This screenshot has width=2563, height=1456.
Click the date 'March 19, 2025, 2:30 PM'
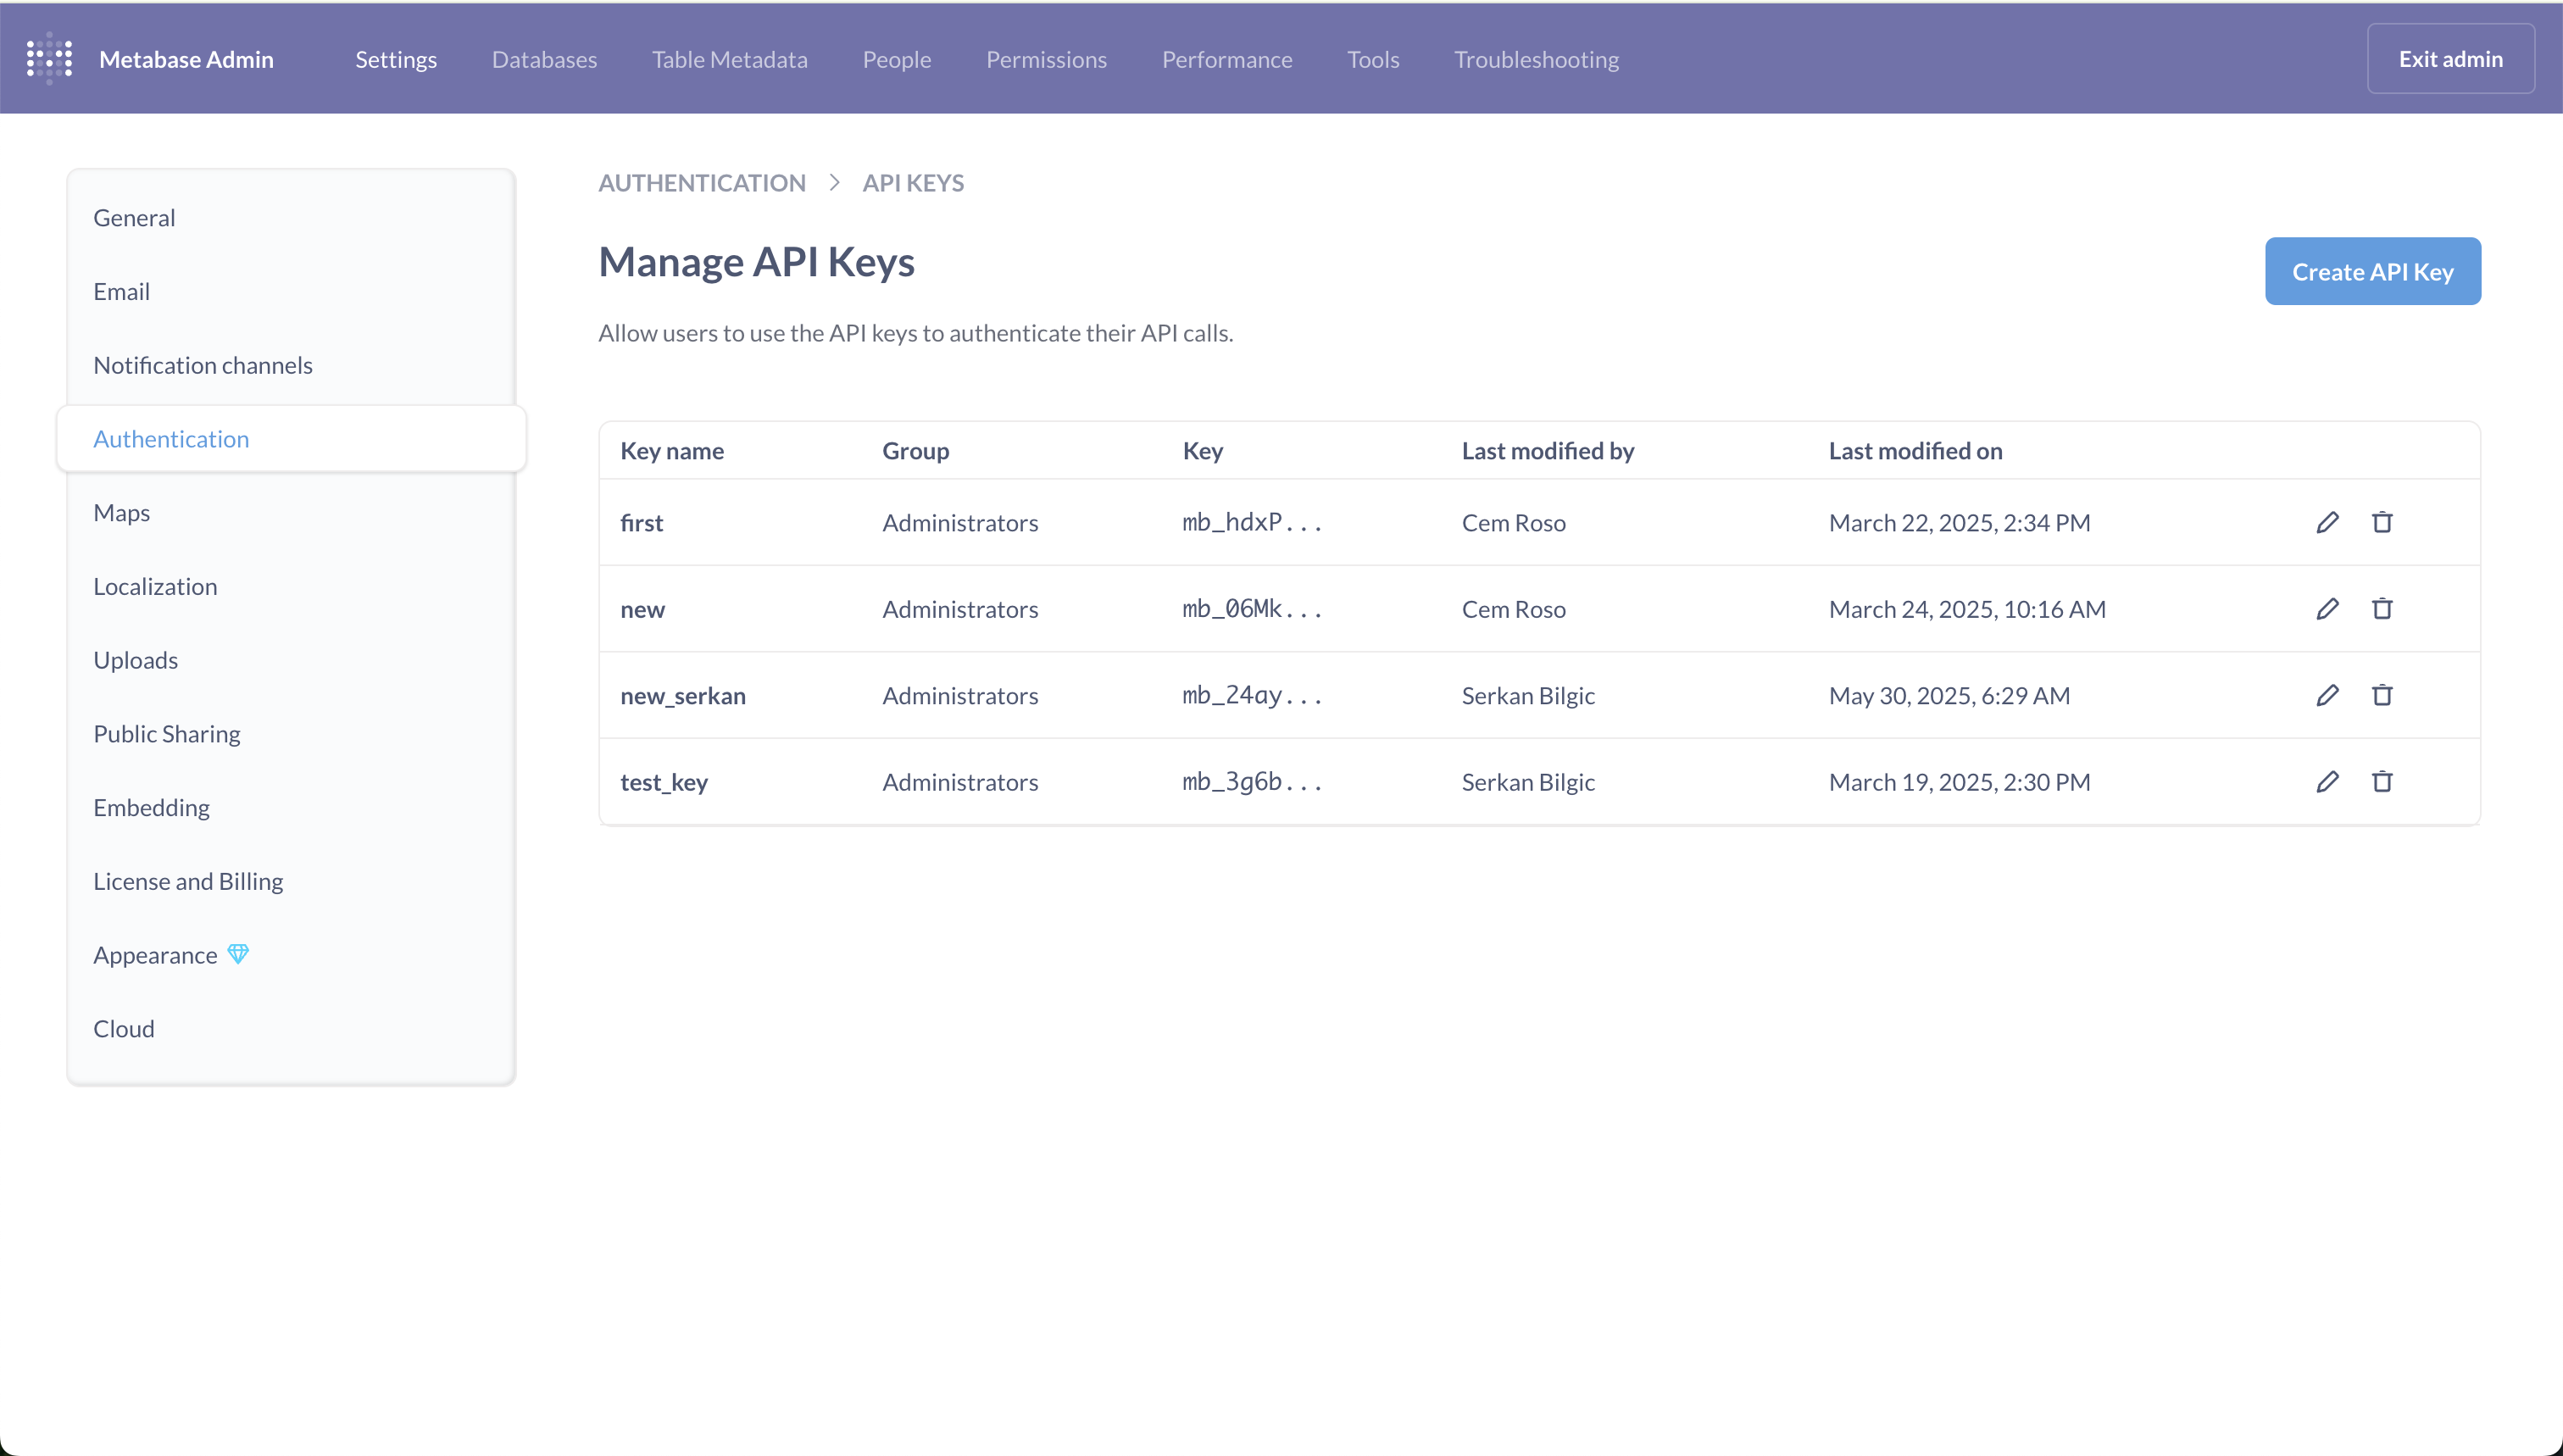coord(1959,782)
